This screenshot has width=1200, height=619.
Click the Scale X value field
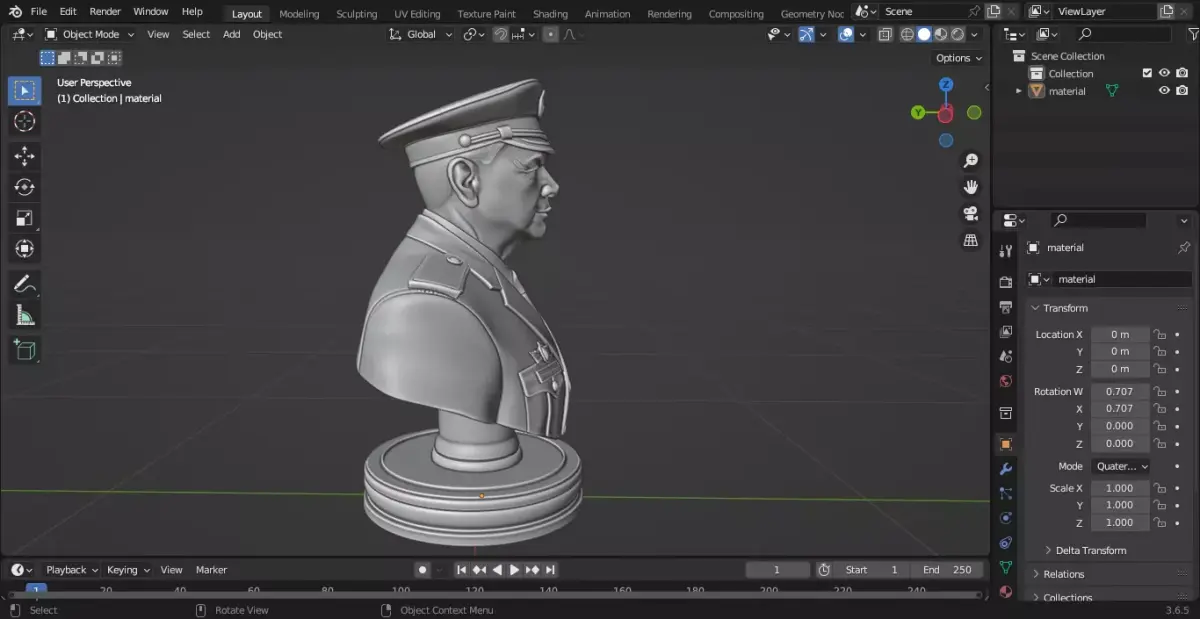(x=1119, y=488)
